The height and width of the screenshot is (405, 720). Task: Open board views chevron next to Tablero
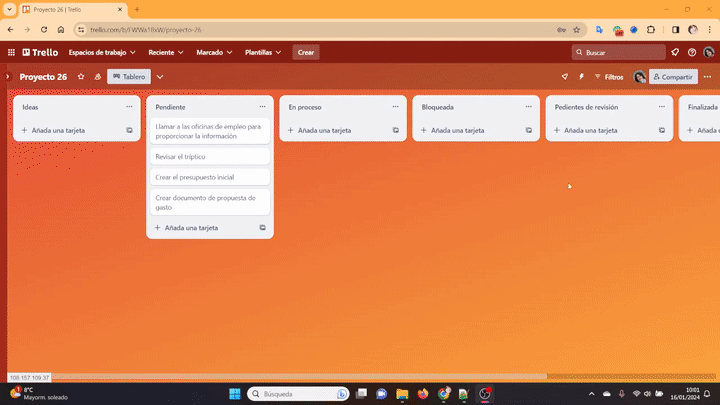tap(160, 77)
